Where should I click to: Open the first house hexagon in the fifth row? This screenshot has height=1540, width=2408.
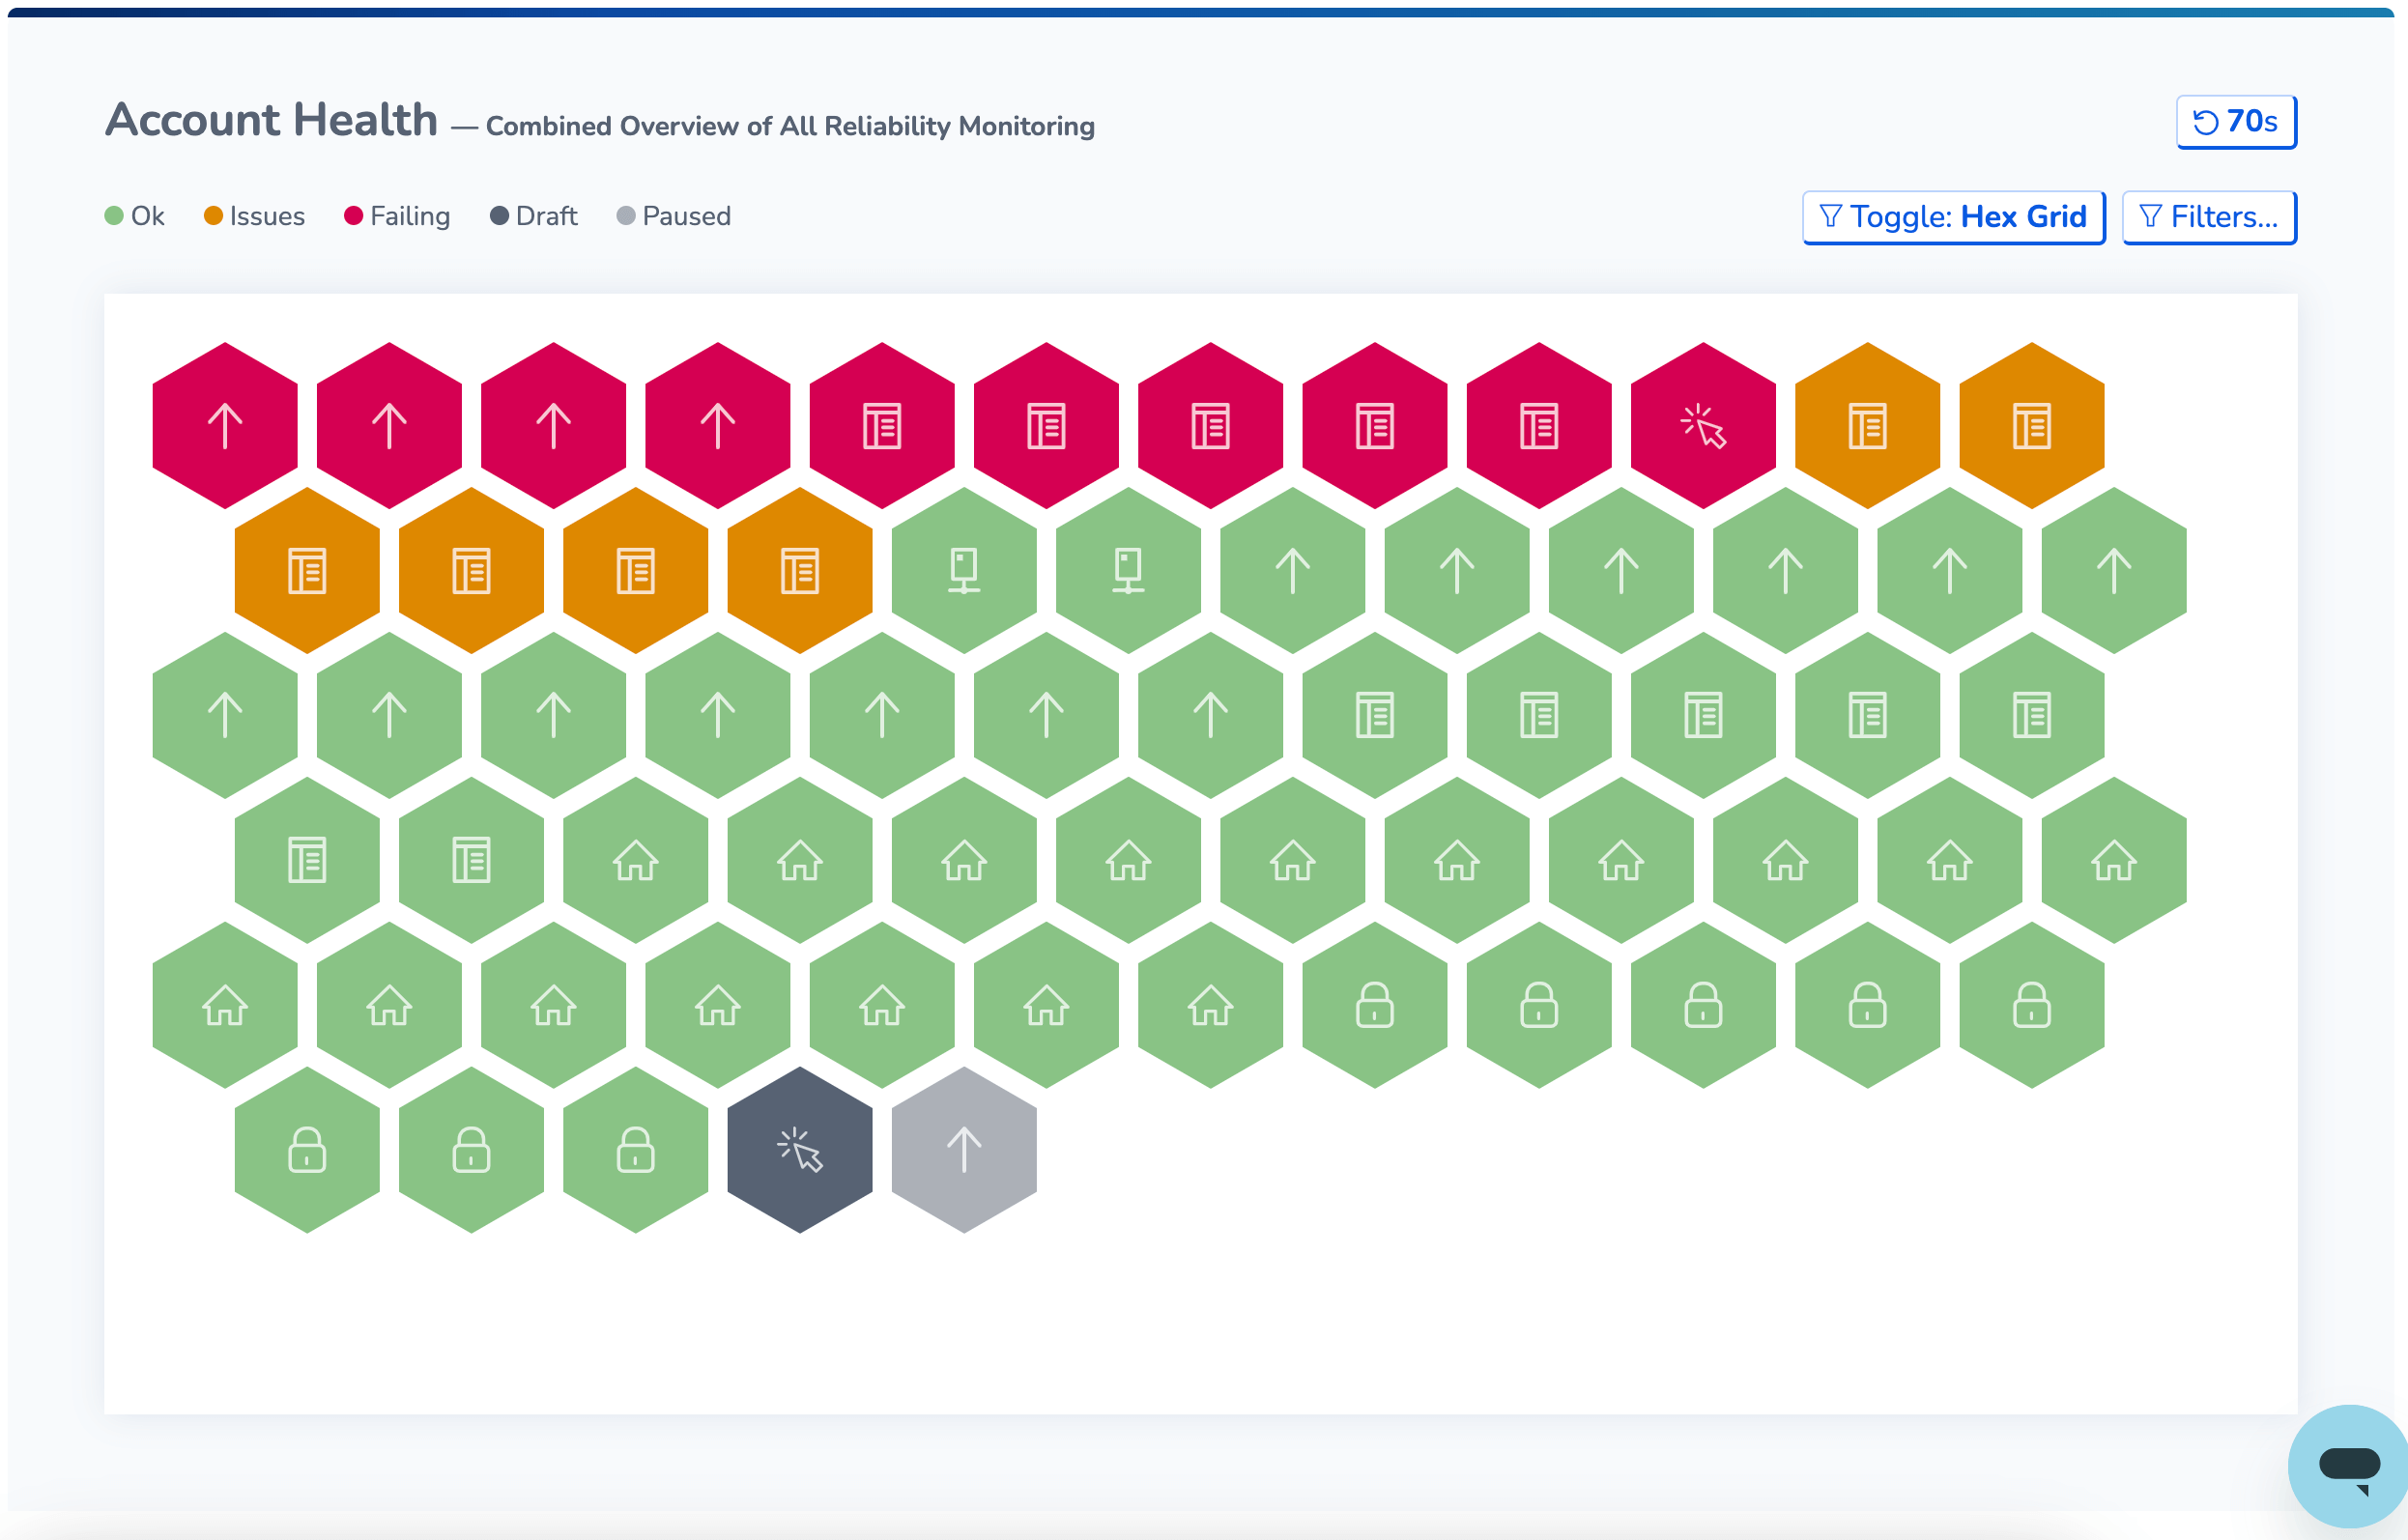tap(225, 1006)
